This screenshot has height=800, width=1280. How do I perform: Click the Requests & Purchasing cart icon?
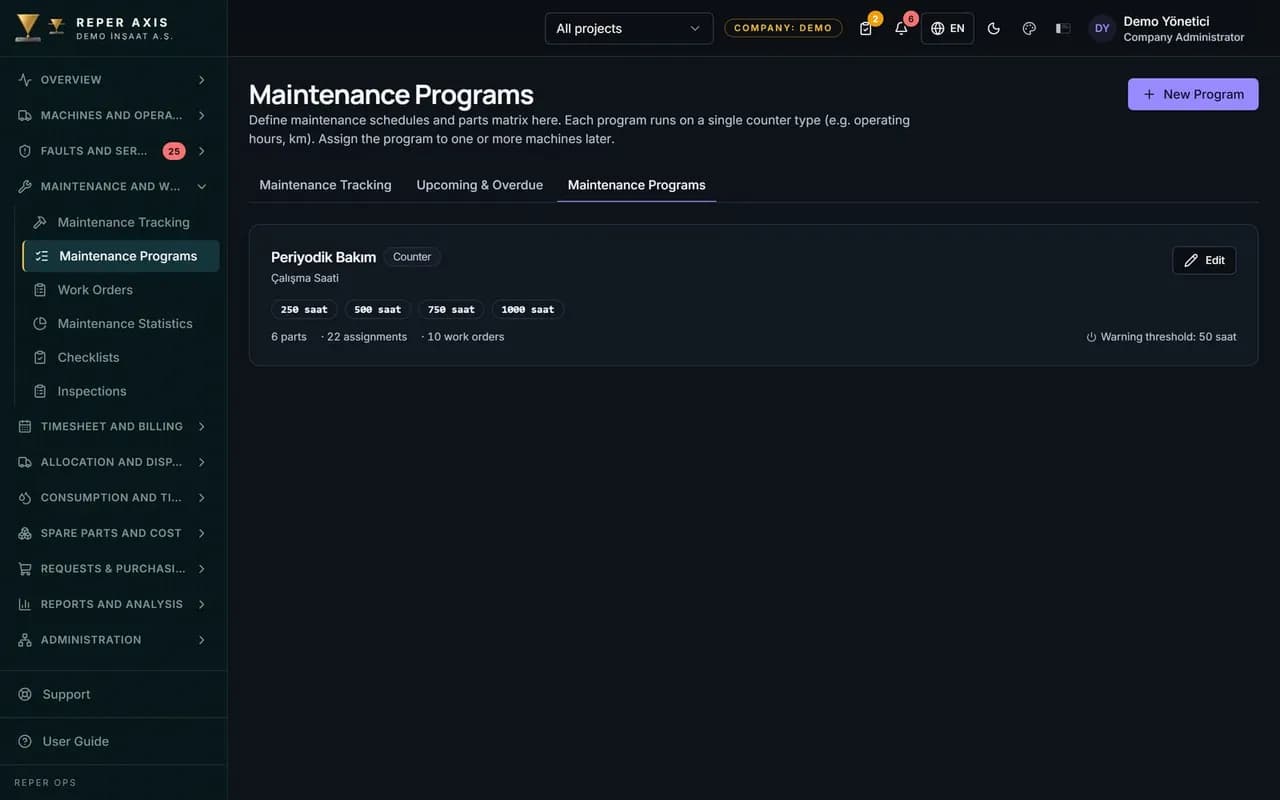[x=25, y=569]
